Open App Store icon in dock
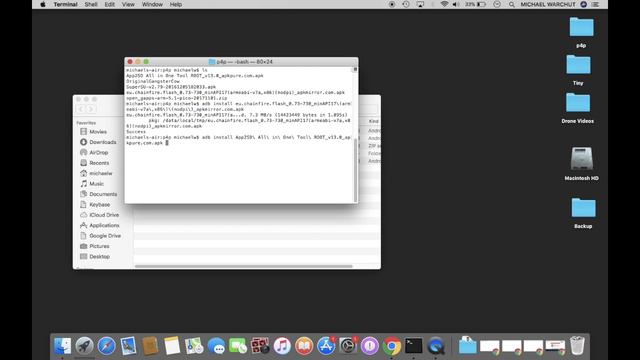640x360 pixels. click(326, 346)
